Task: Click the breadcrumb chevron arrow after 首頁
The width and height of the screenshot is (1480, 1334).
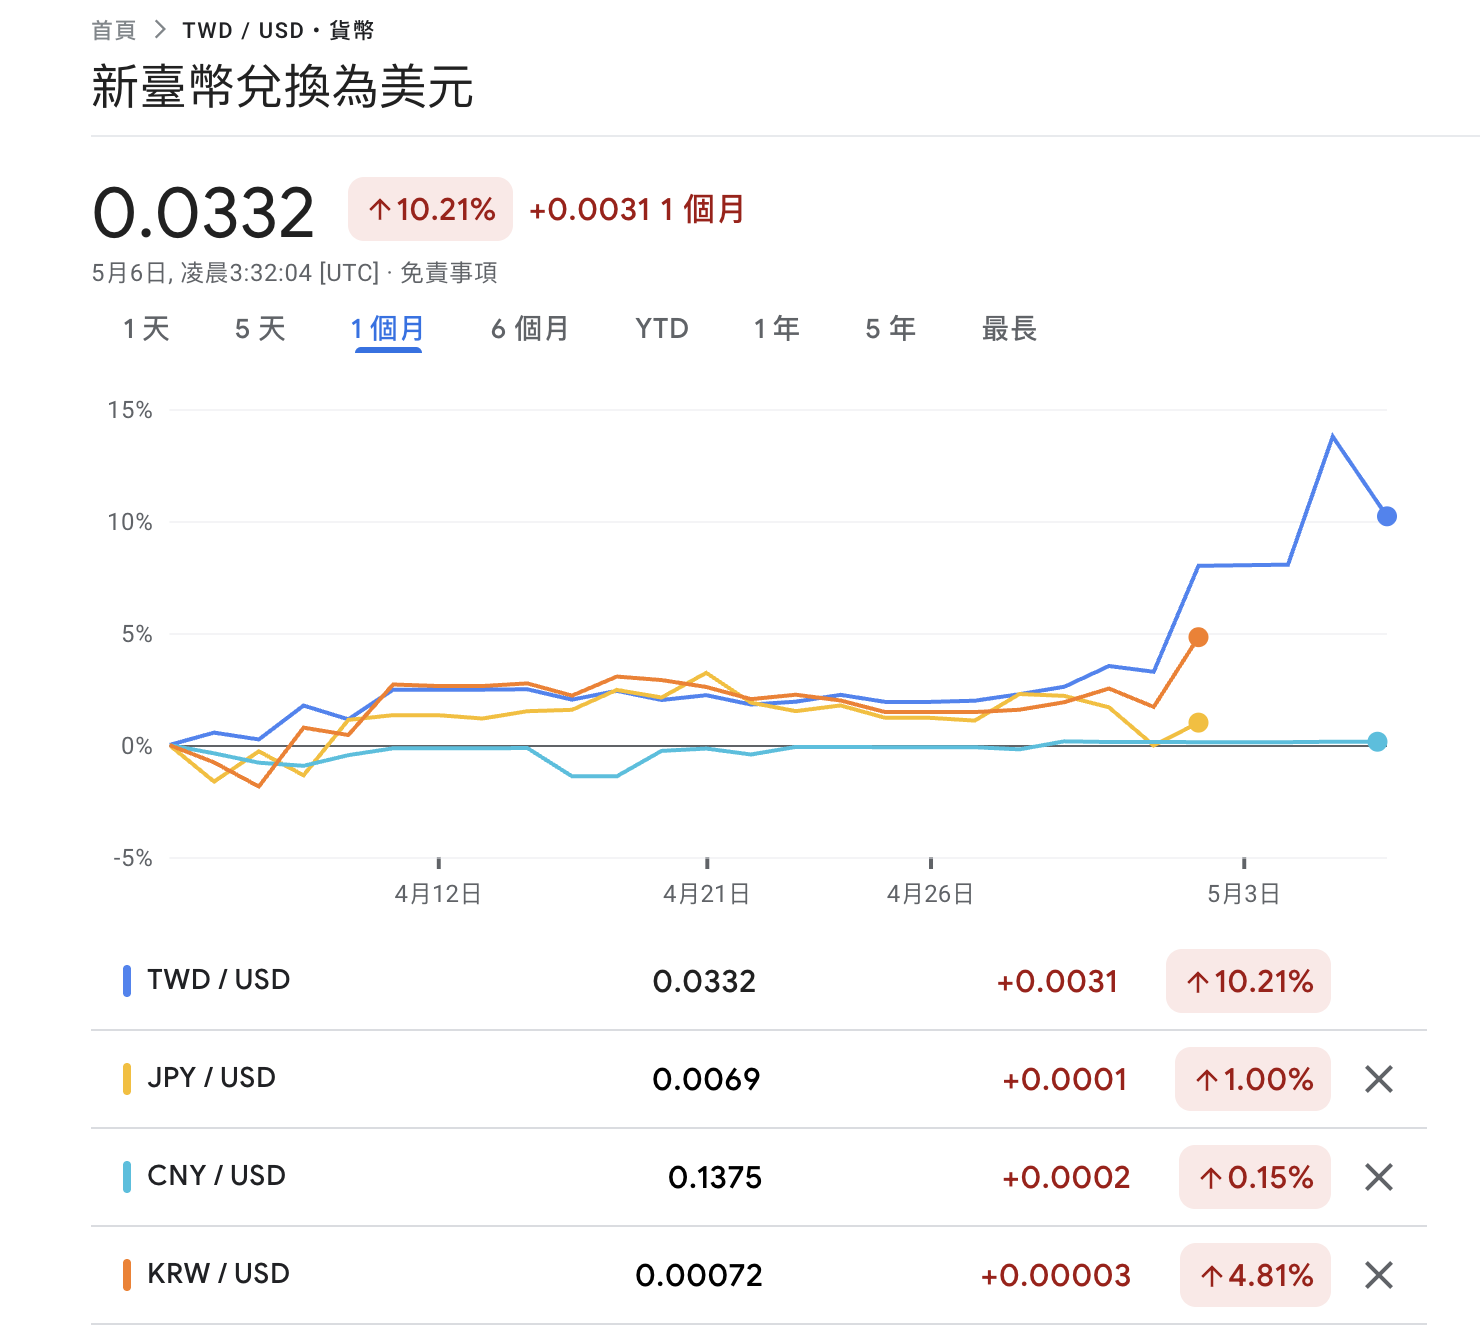Action: (160, 30)
